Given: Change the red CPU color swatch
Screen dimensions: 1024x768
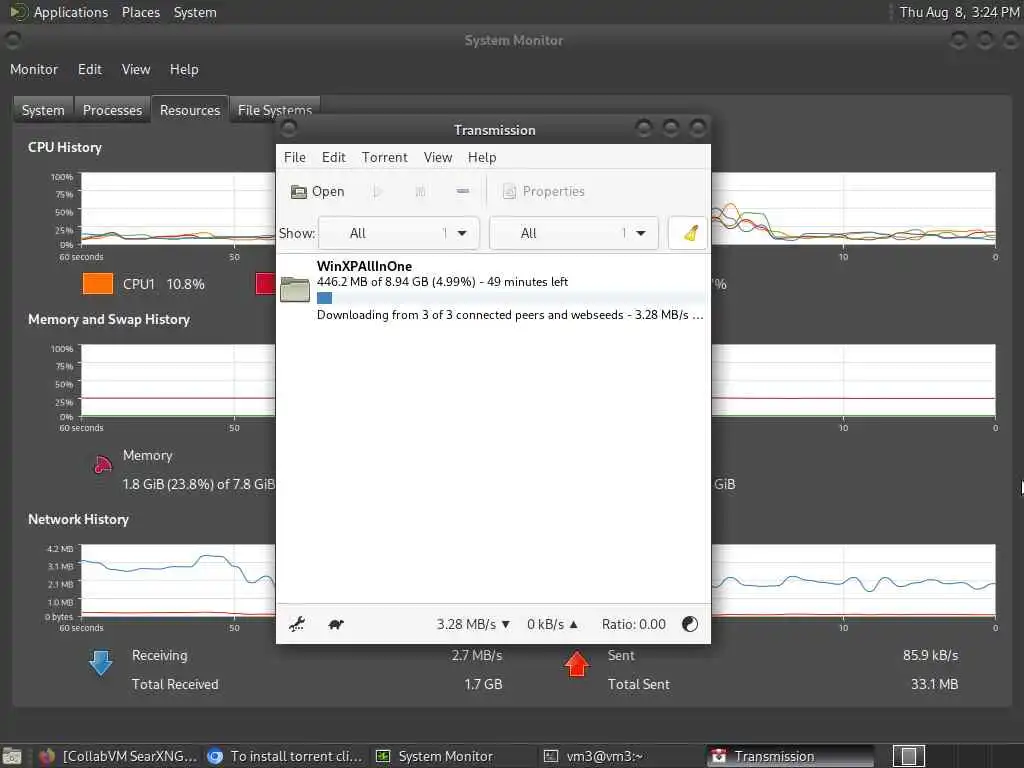Looking at the screenshot, I should 265,283.
